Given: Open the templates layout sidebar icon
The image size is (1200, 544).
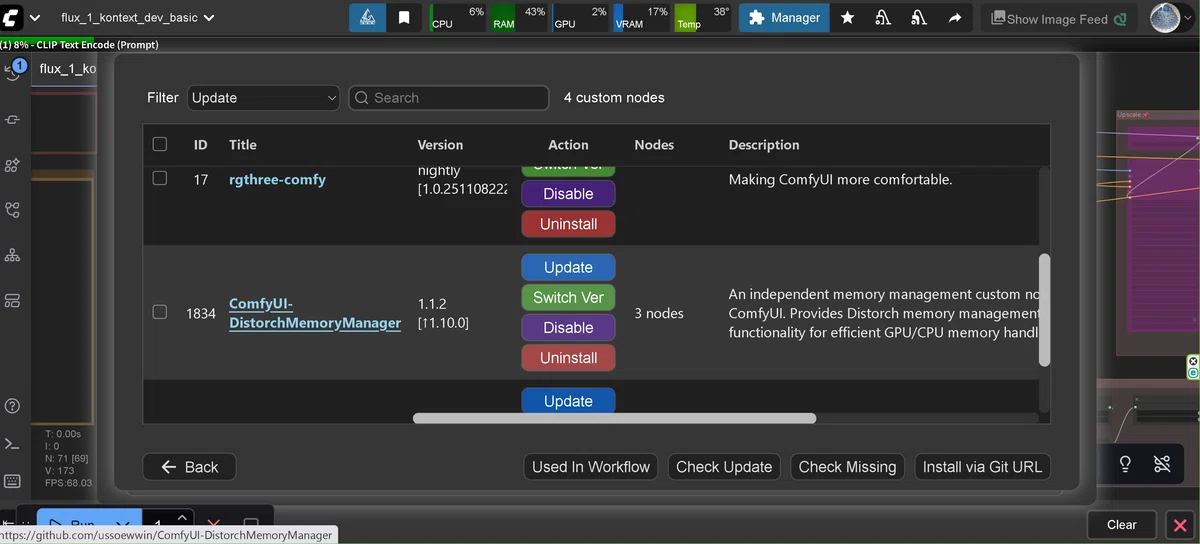Looking at the screenshot, I should (13, 300).
